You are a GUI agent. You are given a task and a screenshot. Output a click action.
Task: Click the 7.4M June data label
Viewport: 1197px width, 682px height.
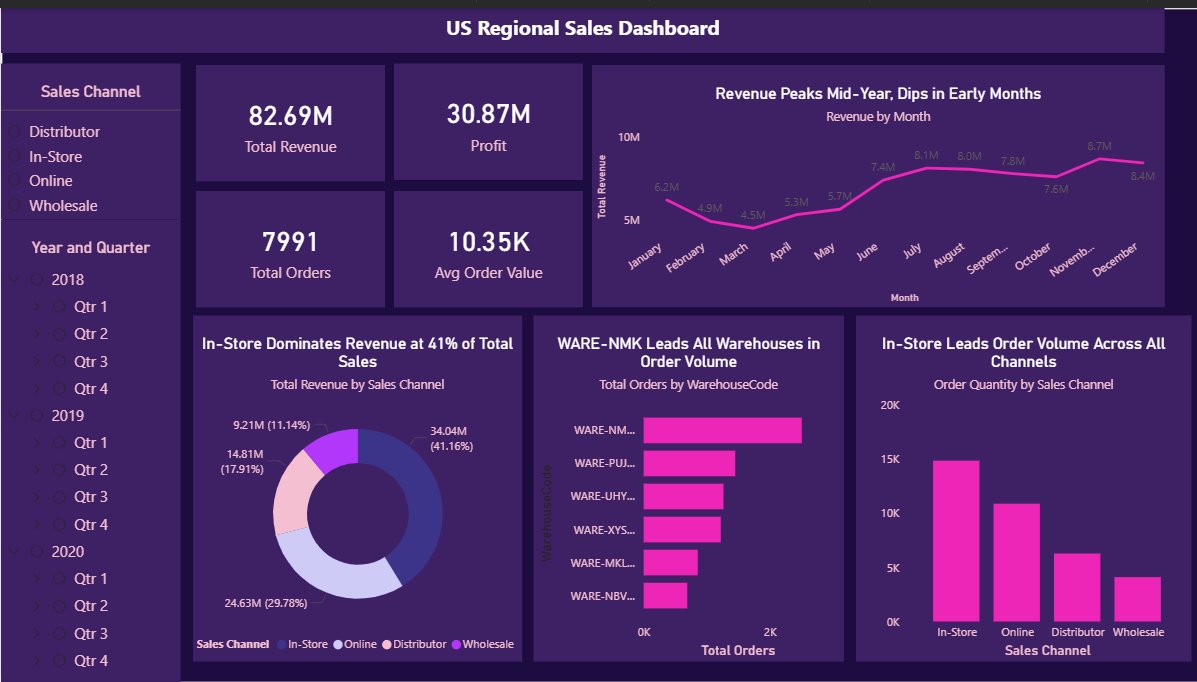click(x=882, y=167)
